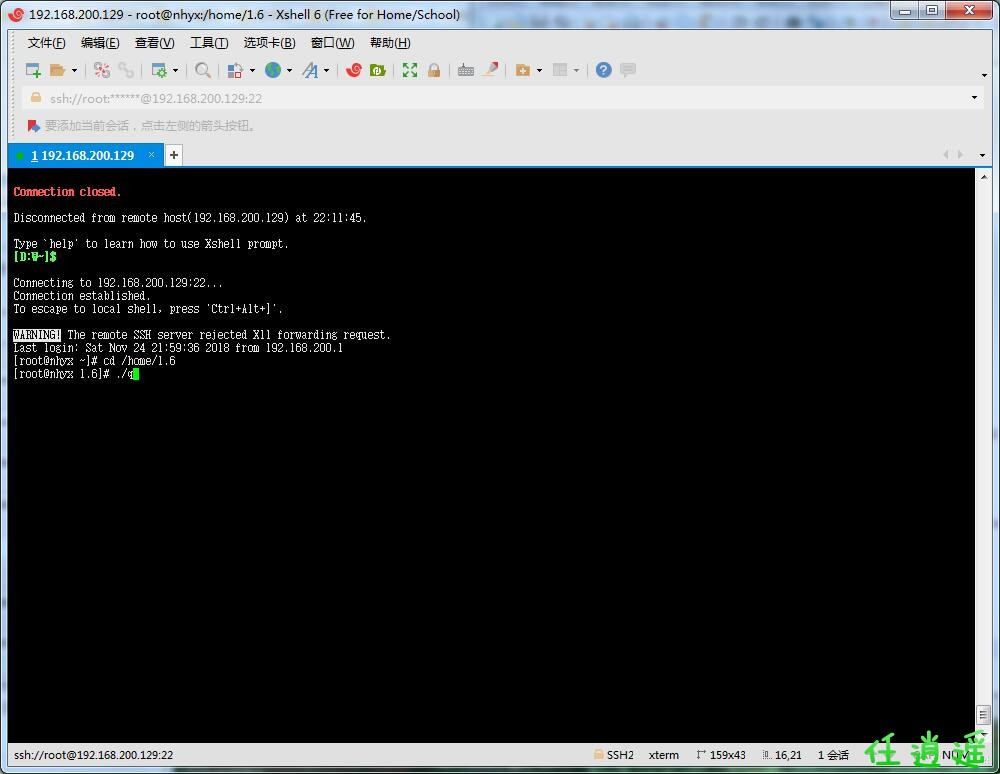Click the Disconnect toolbar icon
This screenshot has height=774, width=1000.
(x=102, y=70)
